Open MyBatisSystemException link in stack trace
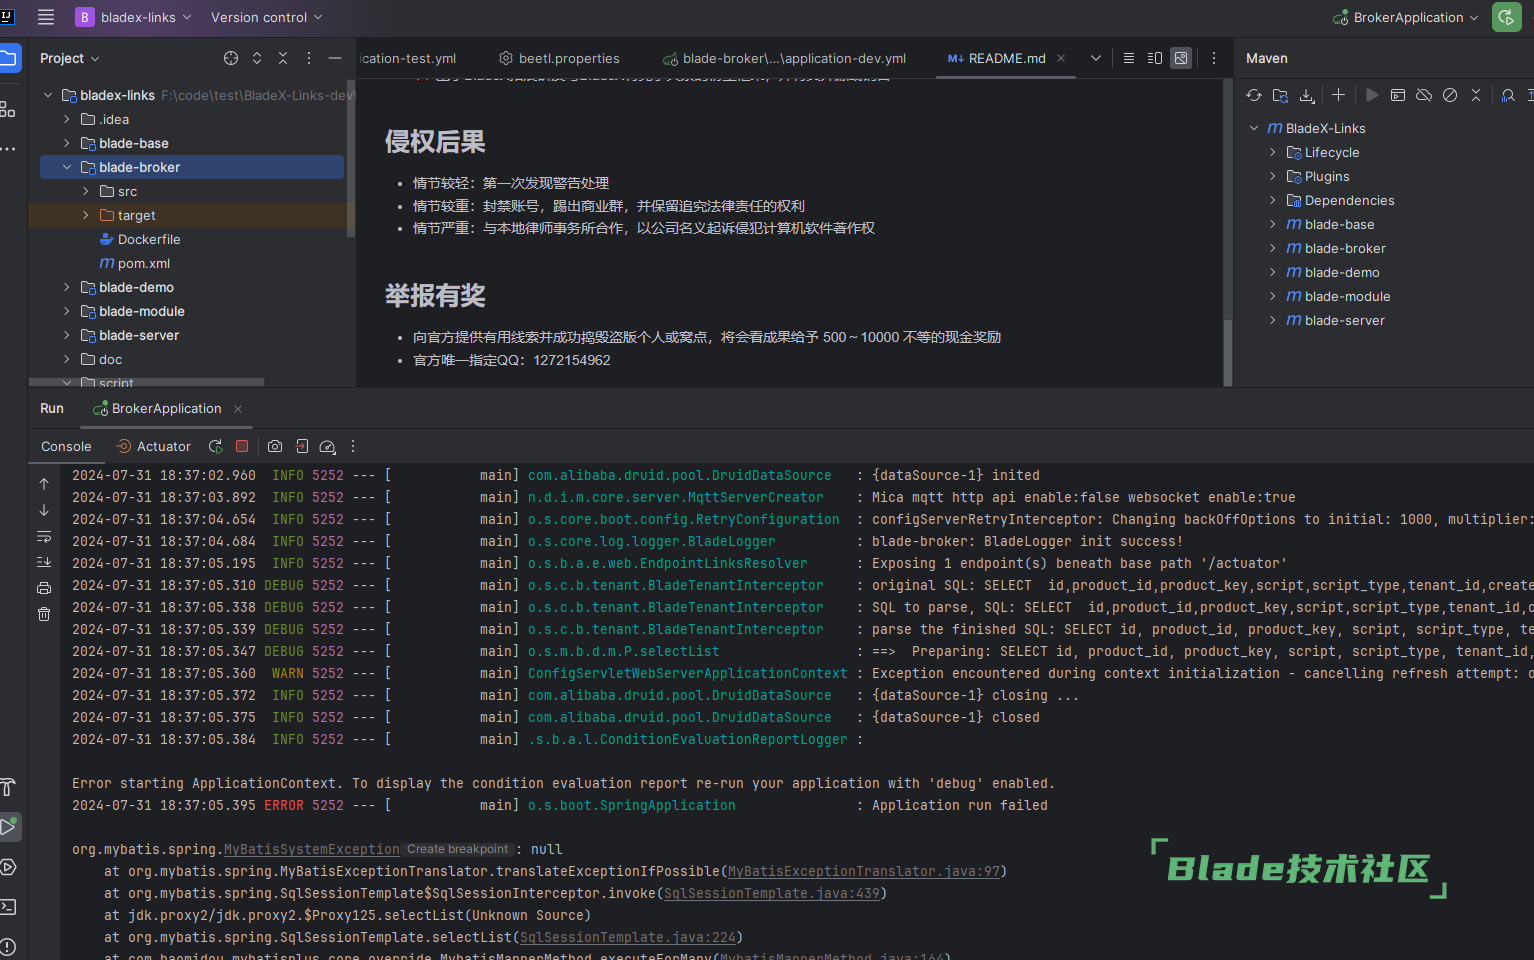The image size is (1534, 960). point(312,849)
